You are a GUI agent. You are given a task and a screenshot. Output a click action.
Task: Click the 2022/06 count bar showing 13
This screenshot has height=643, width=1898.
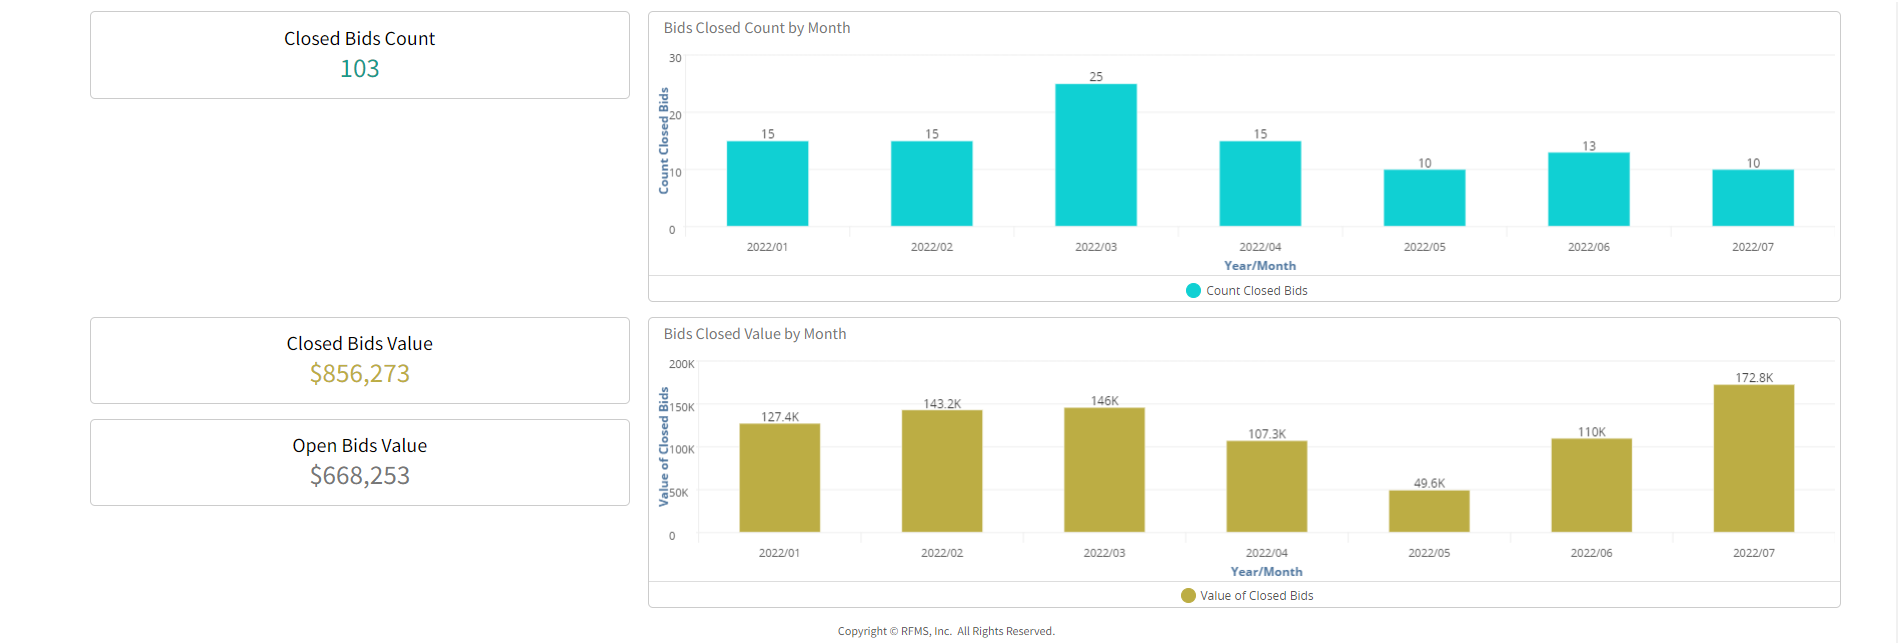point(1589,189)
